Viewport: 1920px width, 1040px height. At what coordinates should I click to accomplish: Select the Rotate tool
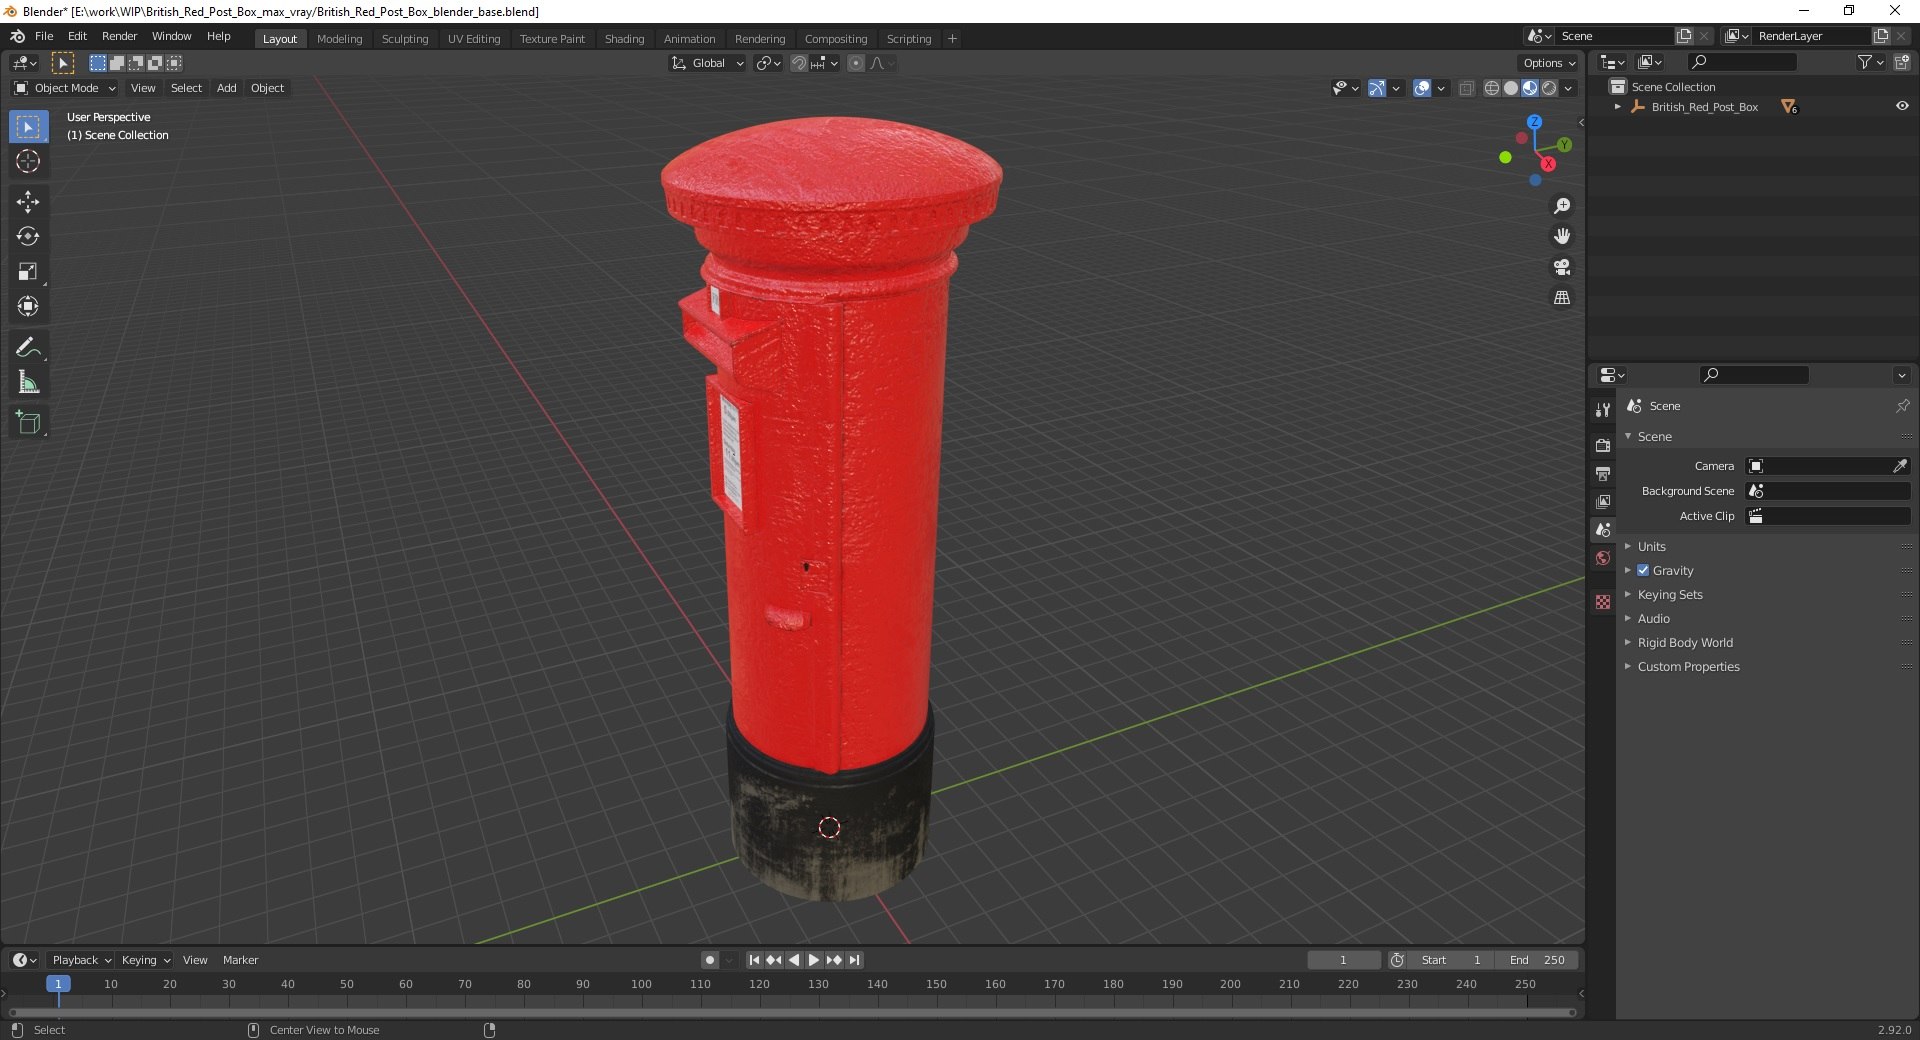coord(28,237)
